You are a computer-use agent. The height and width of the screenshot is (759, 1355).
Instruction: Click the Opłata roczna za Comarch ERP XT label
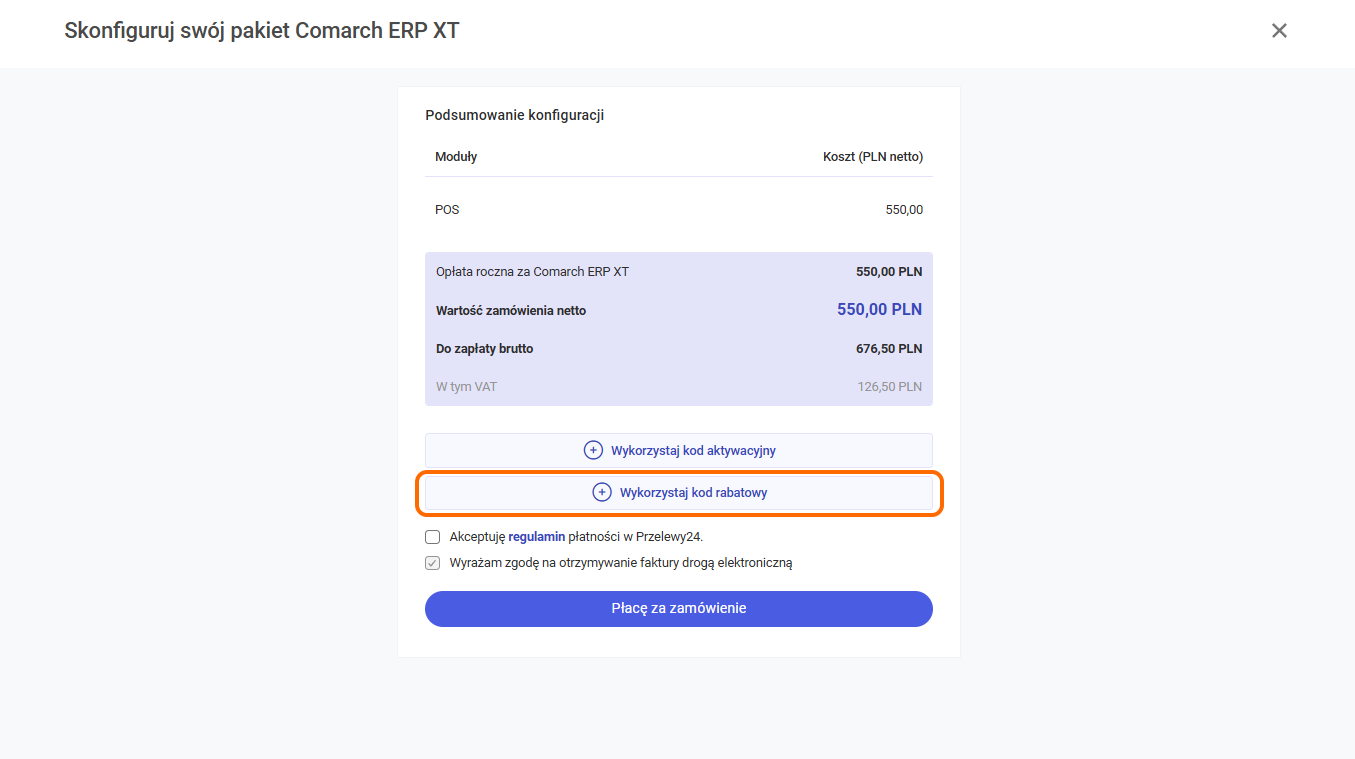pyautogui.click(x=532, y=272)
